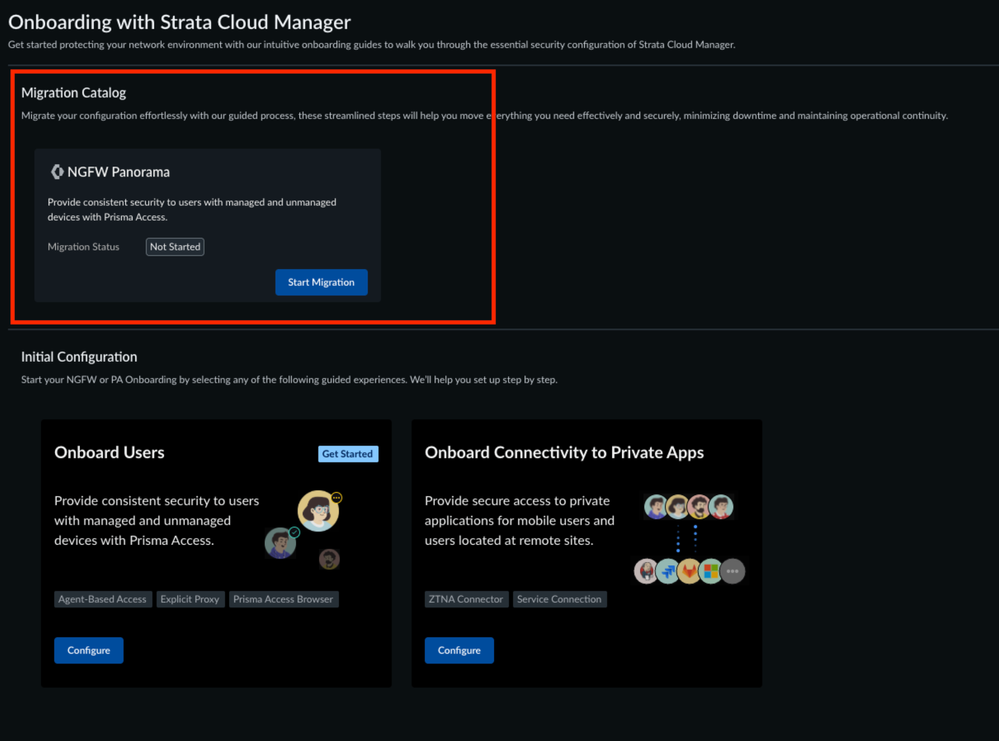The width and height of the screenshot is (999, 741).
Task: Click the Initial Configuration heading
Action: (x=79, y=357)
